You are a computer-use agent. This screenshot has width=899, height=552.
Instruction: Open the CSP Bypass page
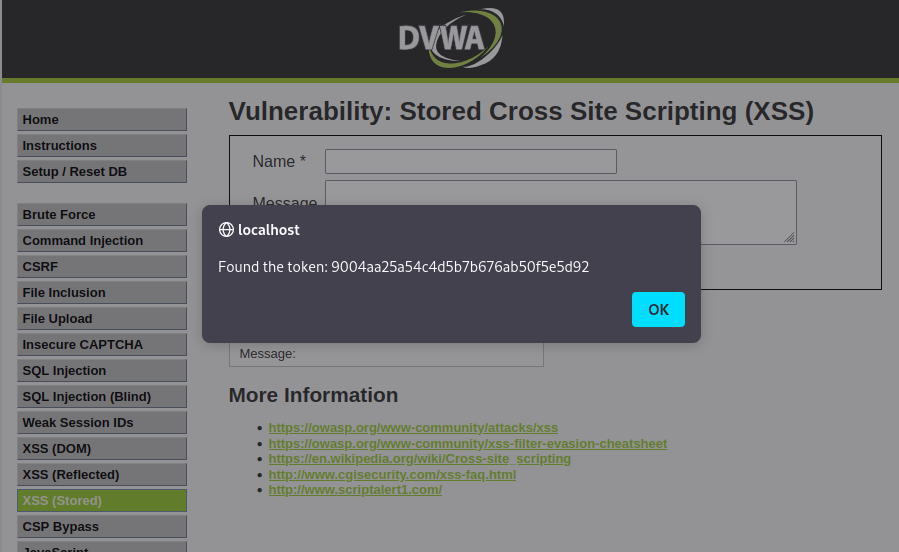[101, 526]
